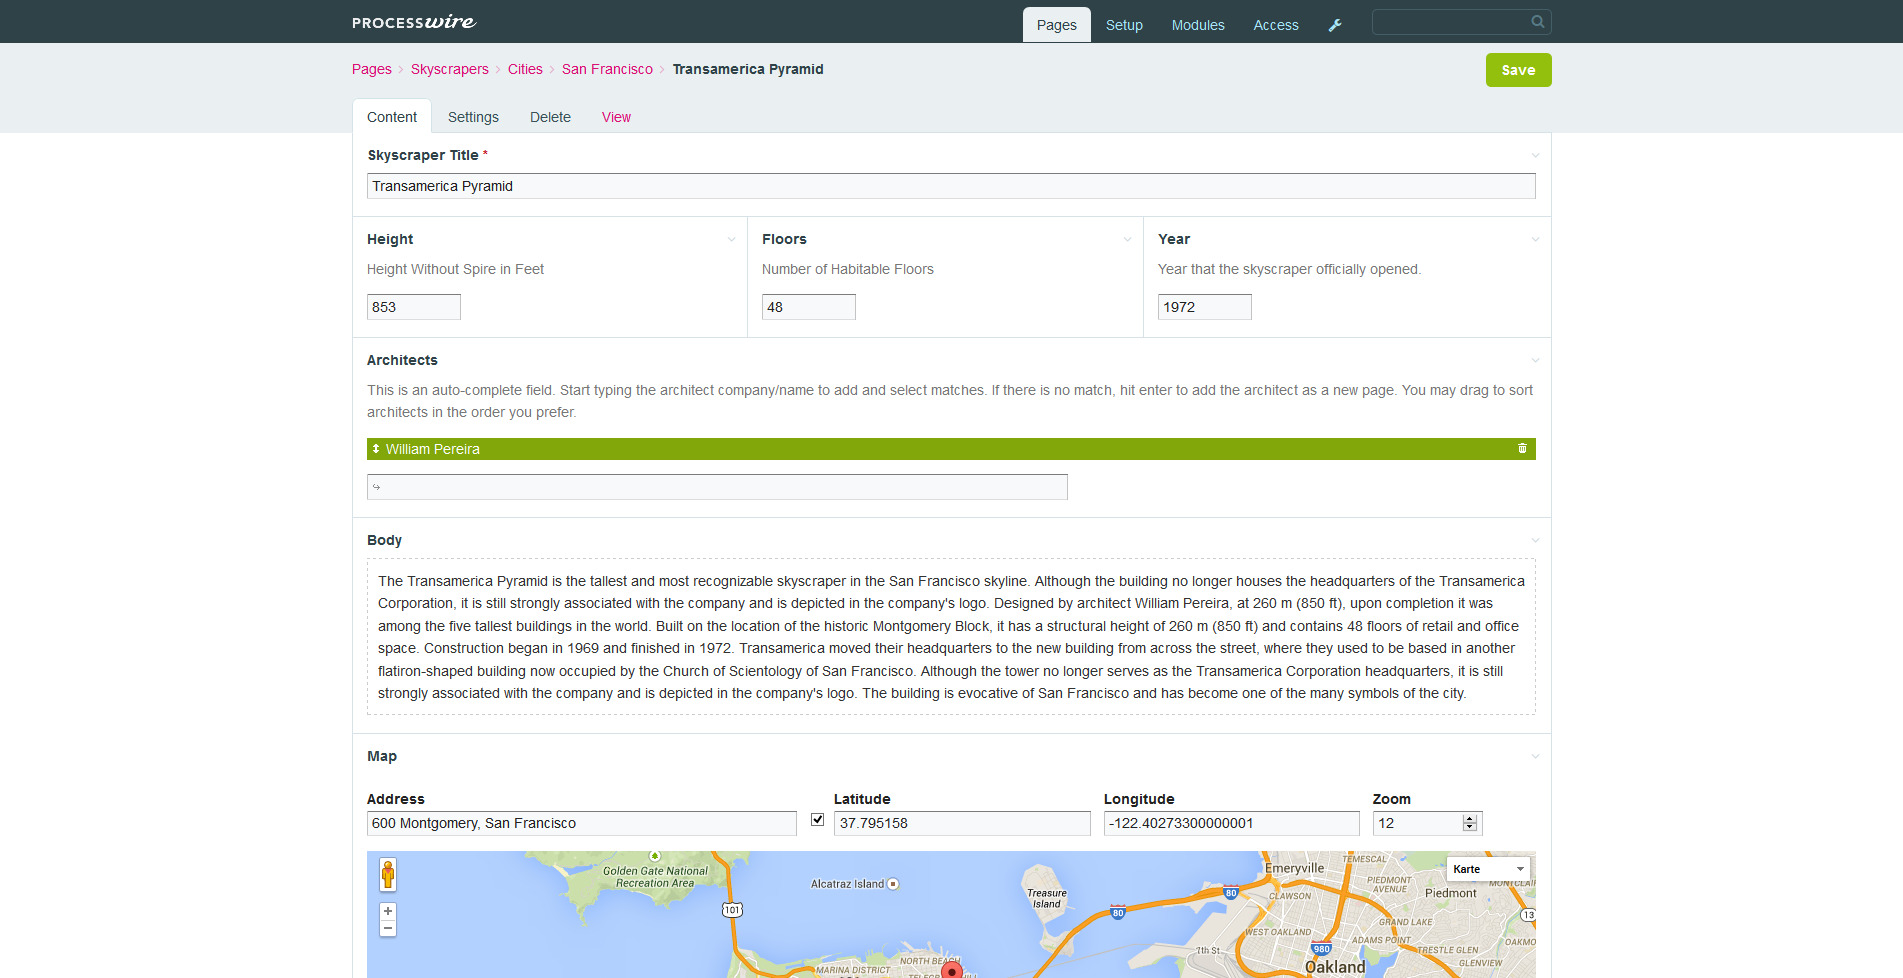Collapse the Architects field
Image resolution: width=1903 pixels, height=978 pixels.
[x=1535, y=360]
